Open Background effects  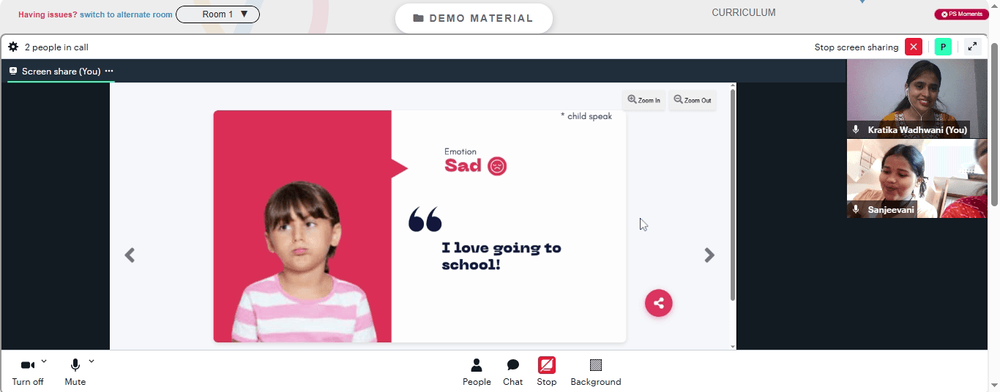(x=596, y=372)
